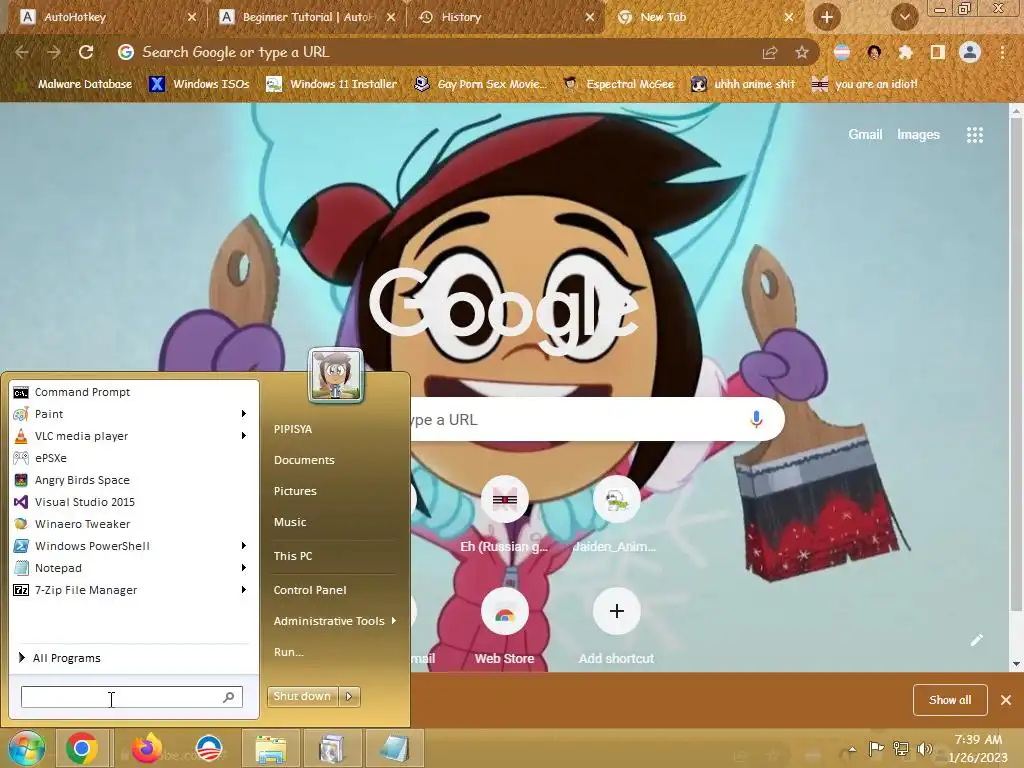The height and width of the screenshot is (768, 1024).
Task: Click the Windows Start orb
Action: (25, 748)
